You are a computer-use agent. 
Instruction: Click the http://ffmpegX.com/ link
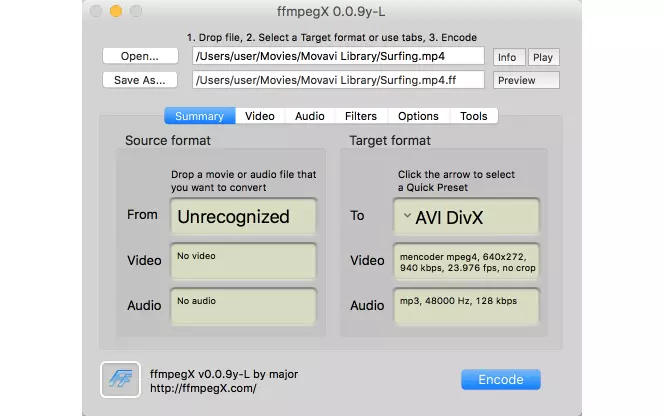point(203,388)
